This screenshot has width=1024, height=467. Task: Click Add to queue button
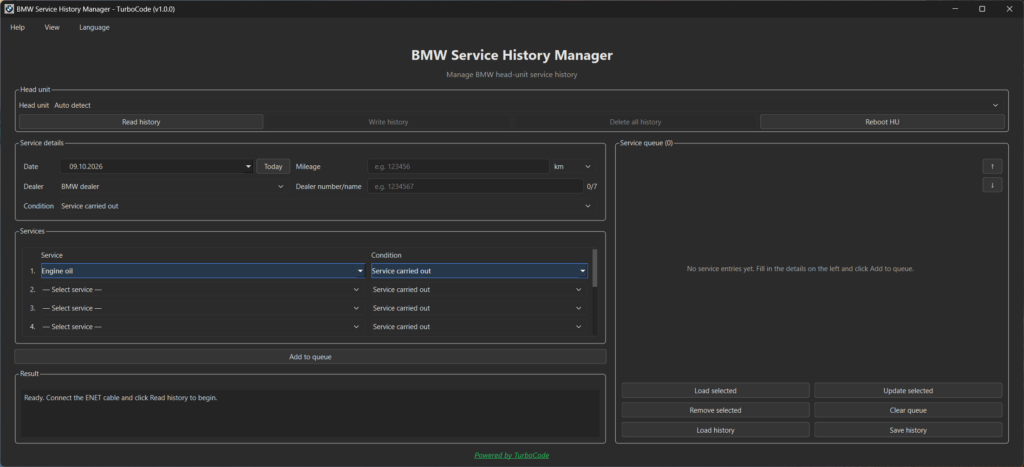310,357
